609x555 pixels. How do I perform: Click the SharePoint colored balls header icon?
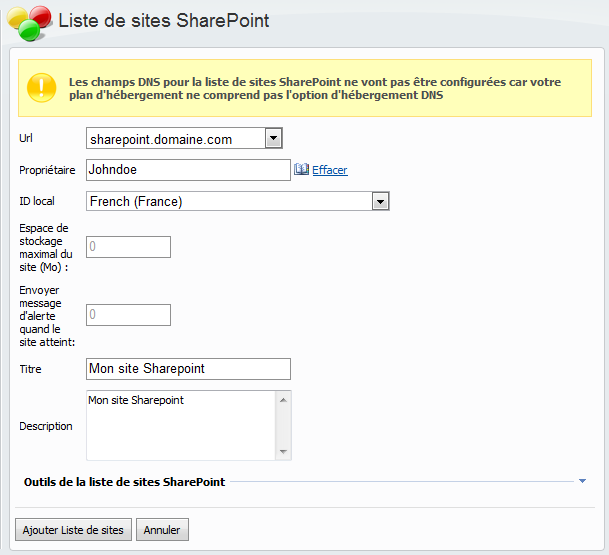30,22
